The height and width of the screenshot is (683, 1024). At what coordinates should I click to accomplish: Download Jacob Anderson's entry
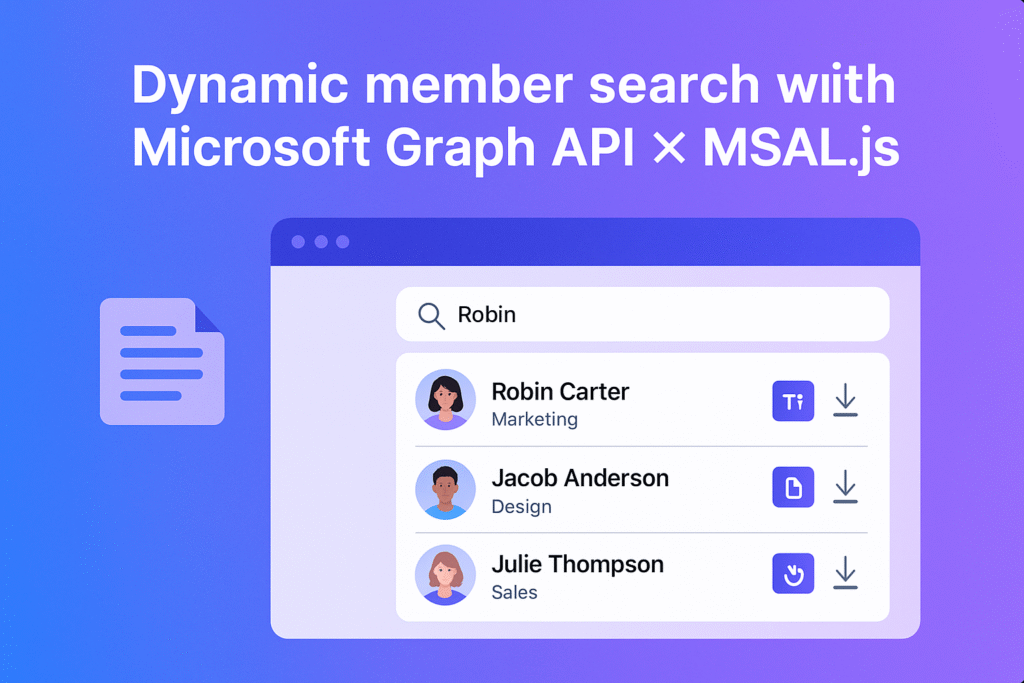click(845, 487)
